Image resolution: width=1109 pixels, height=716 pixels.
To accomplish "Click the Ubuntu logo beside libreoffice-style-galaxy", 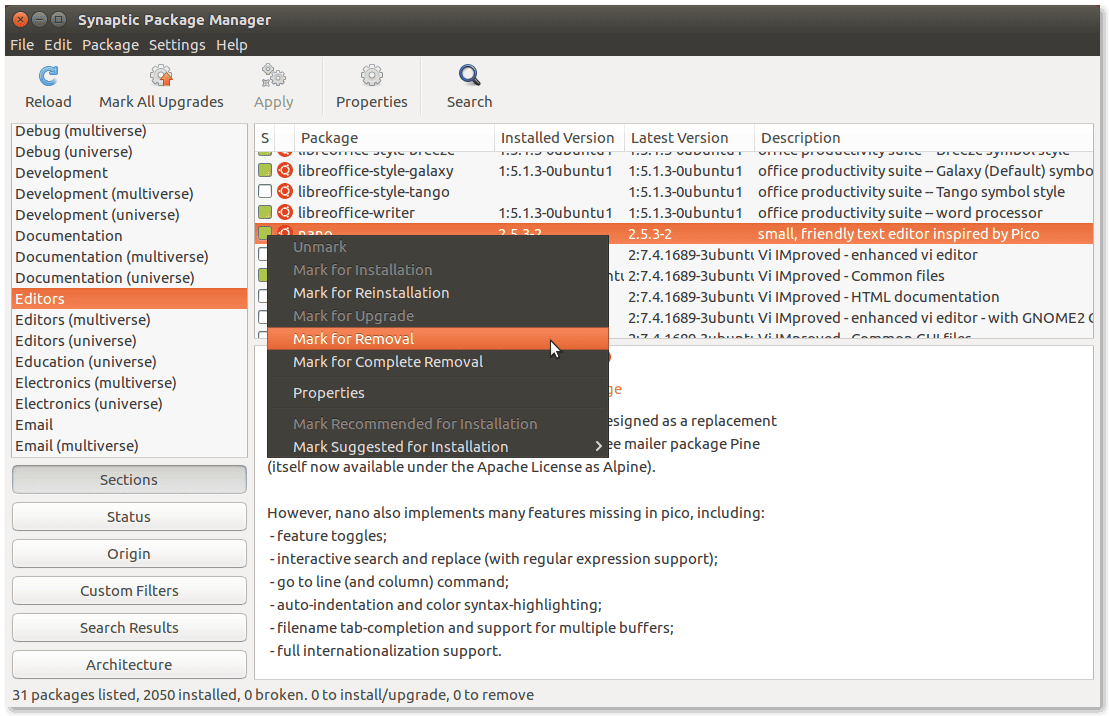I will click(284, 171).
